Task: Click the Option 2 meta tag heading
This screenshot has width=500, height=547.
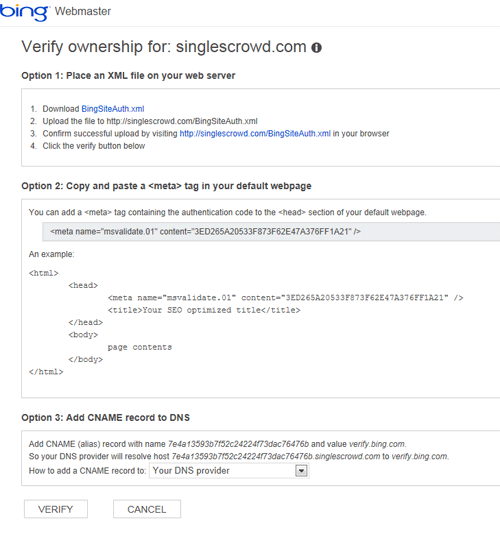Action: click(166, 186)
